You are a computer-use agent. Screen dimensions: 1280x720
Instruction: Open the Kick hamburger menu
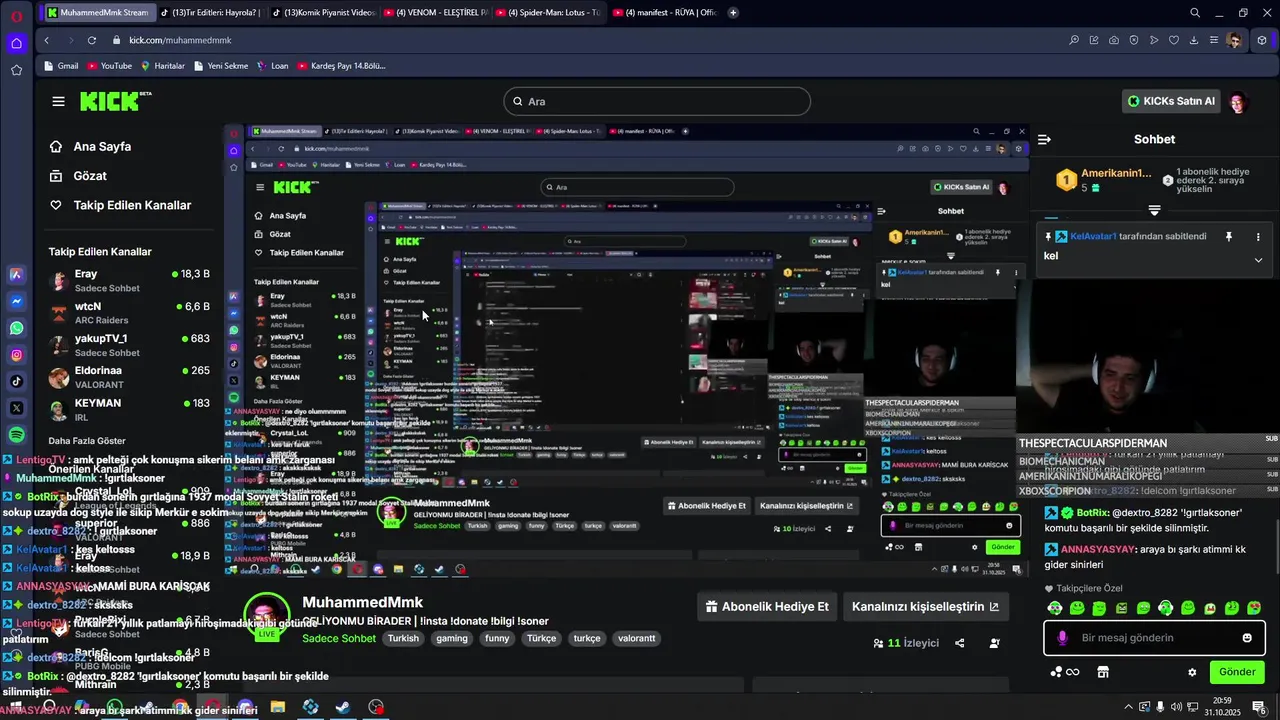pyautogui.click(x=59, y=101)
